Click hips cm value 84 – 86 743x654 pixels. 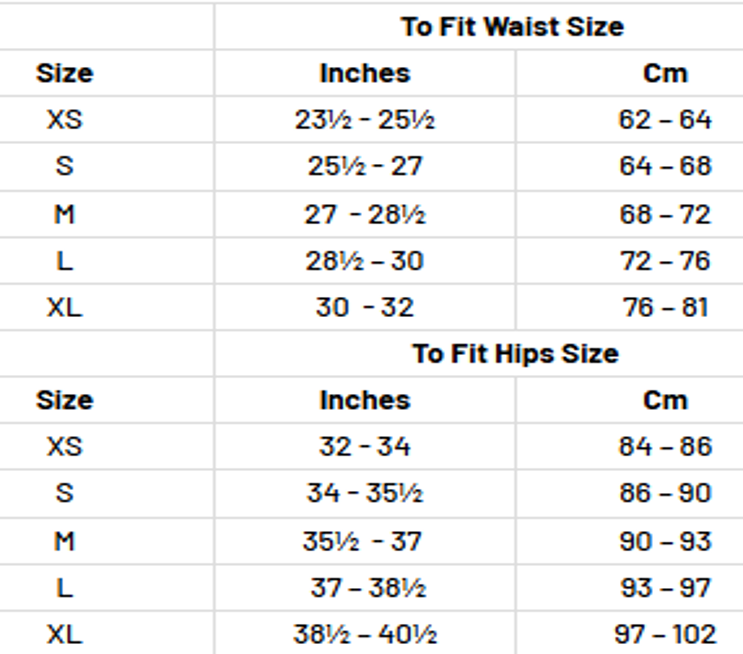[x=665, y=446]
